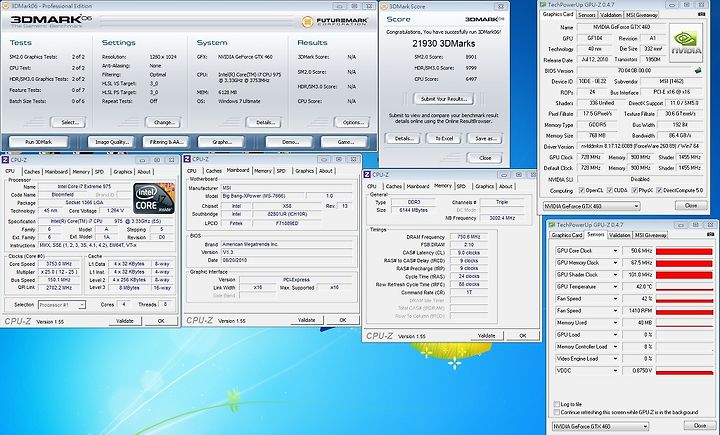Click the screenshot camera icon in GPU-Z Sensors window
Screen dimensions: 720x435
coord(710,235)
